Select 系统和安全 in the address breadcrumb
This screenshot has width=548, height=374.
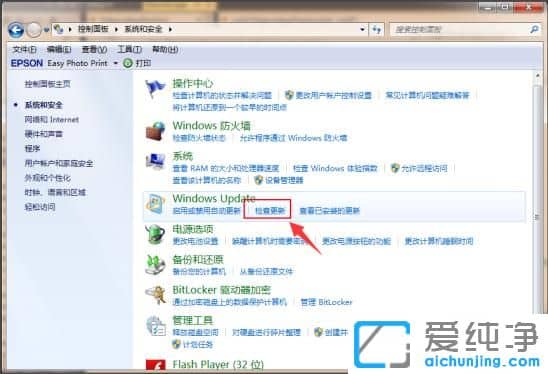[143, 29]
